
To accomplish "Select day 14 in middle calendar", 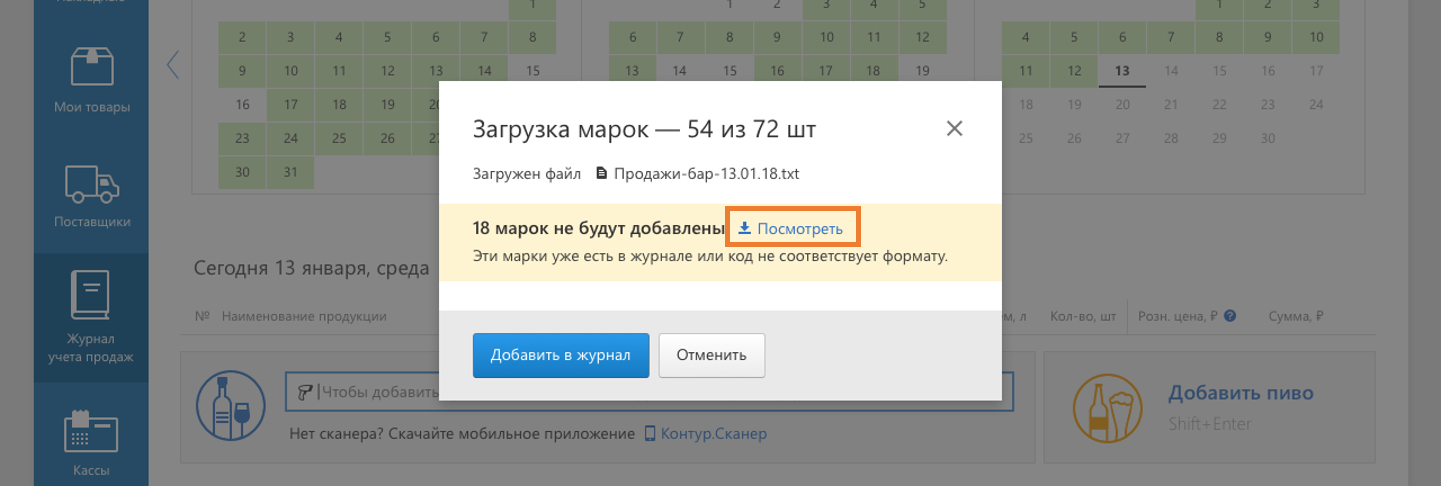I will click(x=680, y=71).
